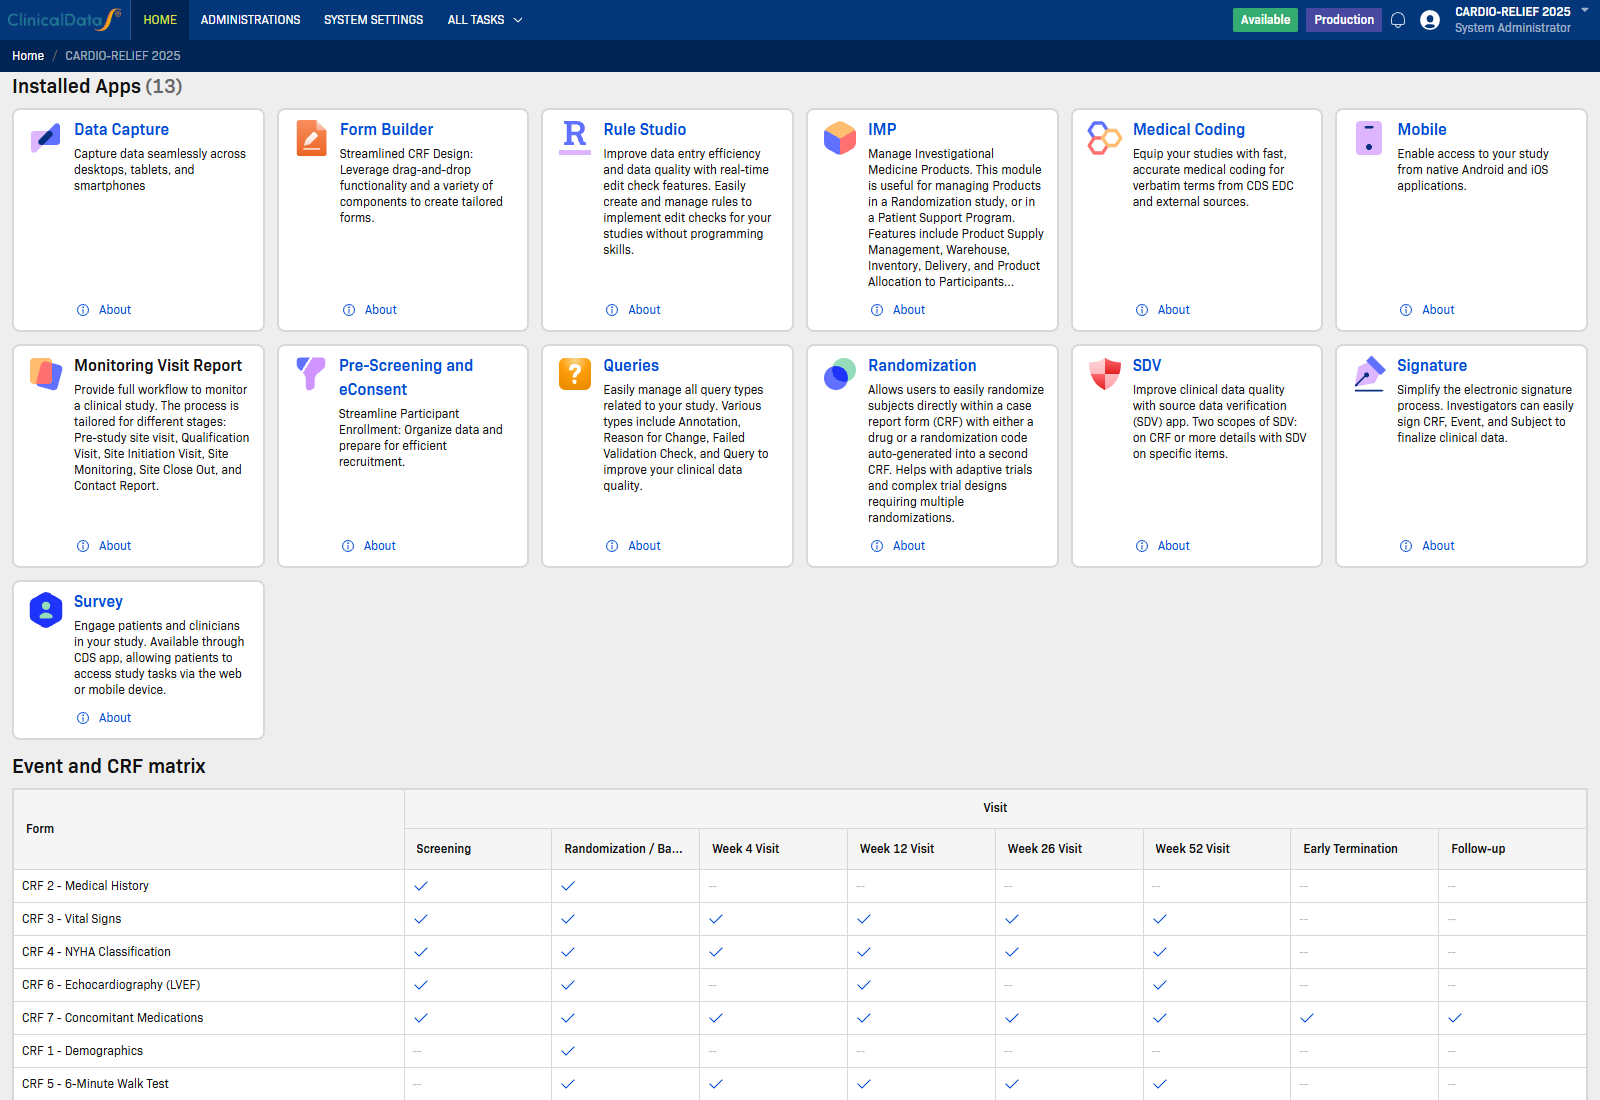This screenshot has width=1600, height=1100.
Task: Click the Home breadcrumb
Action: pos(28,56)
